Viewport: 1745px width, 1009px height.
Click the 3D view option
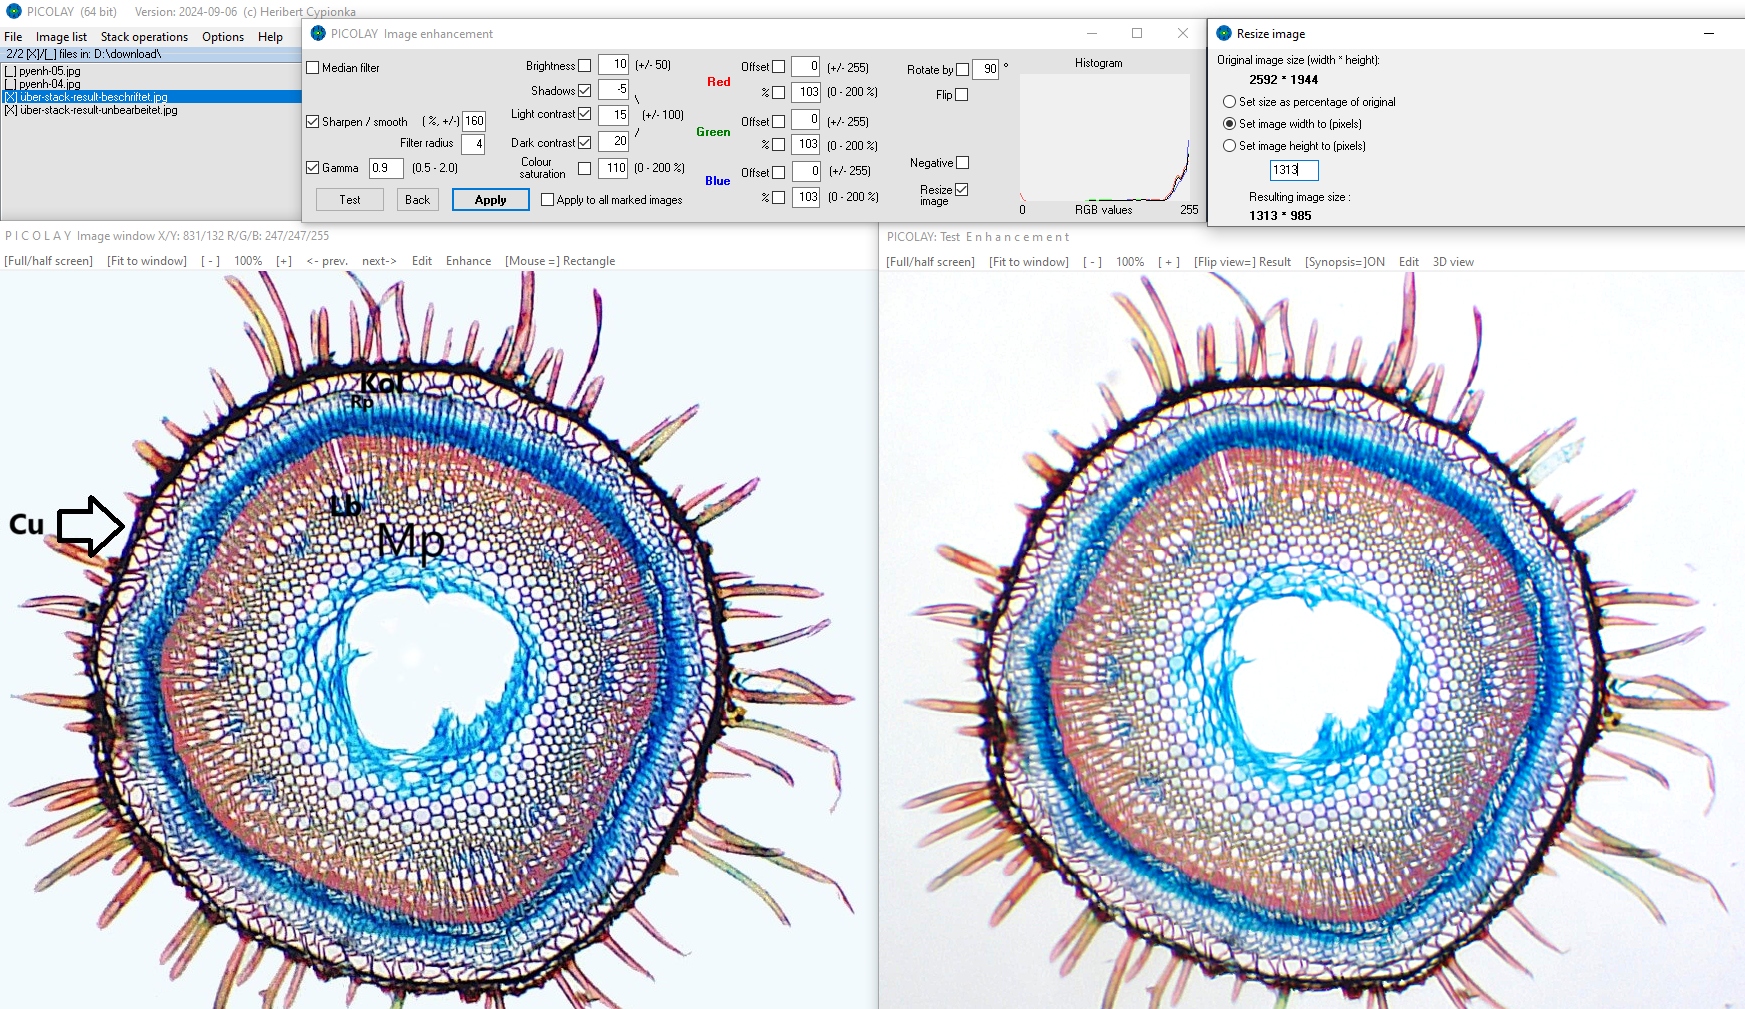(1453, 262)
